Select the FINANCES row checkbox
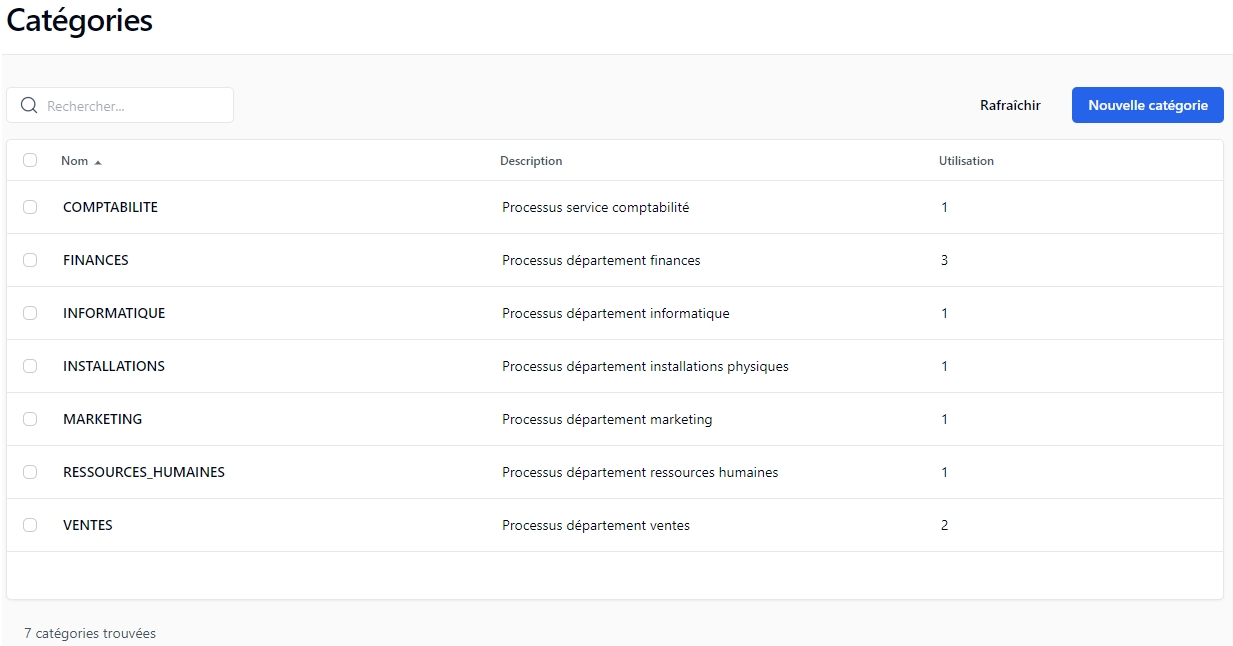Viewport: 1233px width, 646px height. coord(30,260)
